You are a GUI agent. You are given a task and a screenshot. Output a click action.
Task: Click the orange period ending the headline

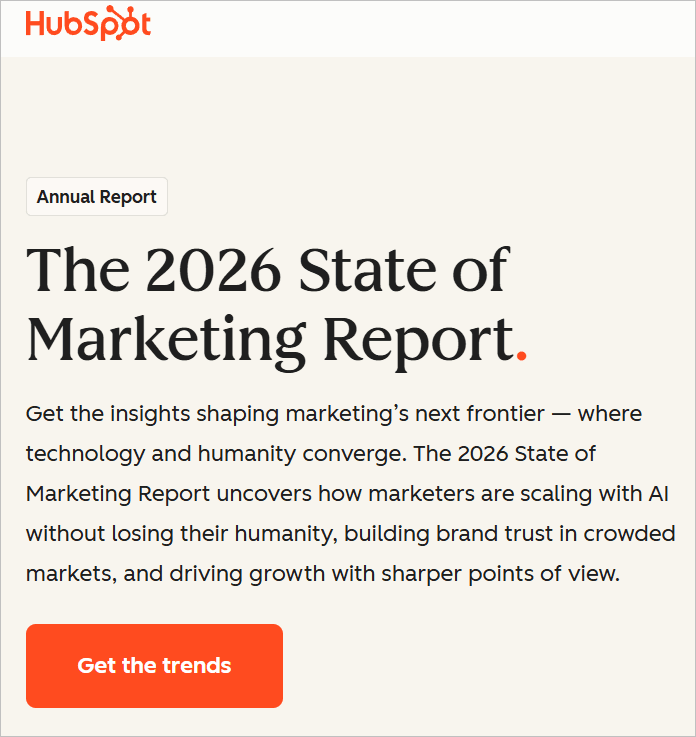[520, 356]
